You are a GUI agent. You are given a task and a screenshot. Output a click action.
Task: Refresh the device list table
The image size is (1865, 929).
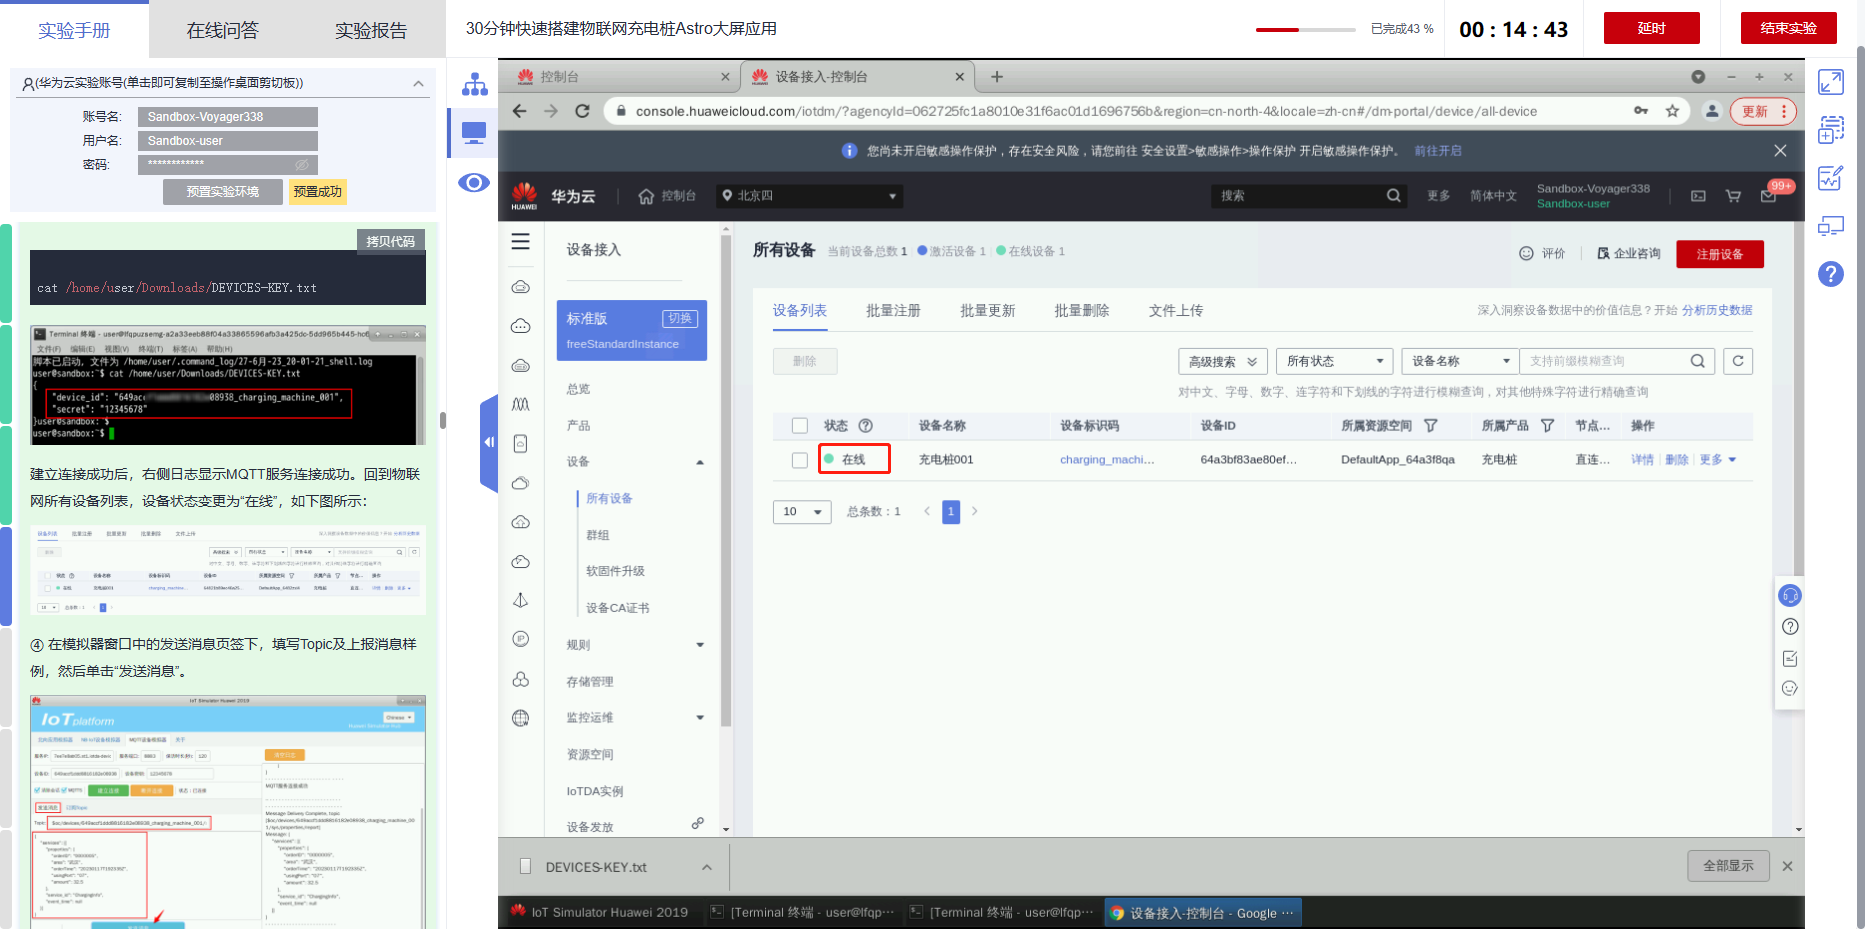(x=1738, y=361)
